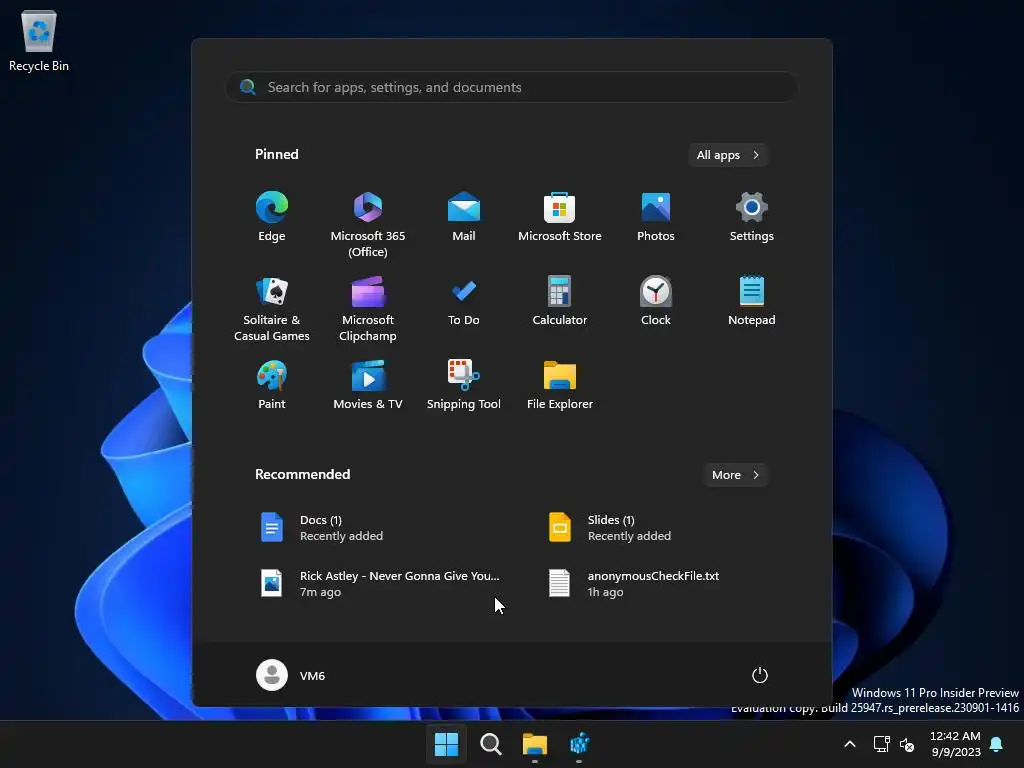Launch Notepad from pinned apps
The image size is (1024, 768).
752,302
